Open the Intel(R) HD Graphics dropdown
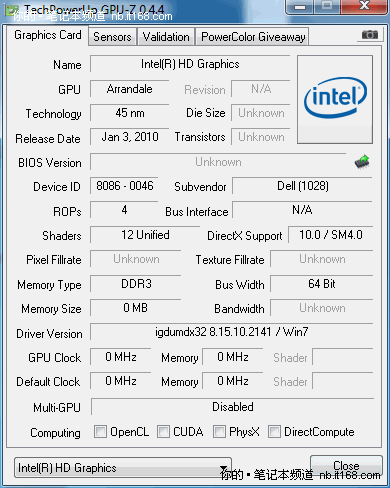The height and width of the screenshot is (488, 390). (x=123, y=468)
